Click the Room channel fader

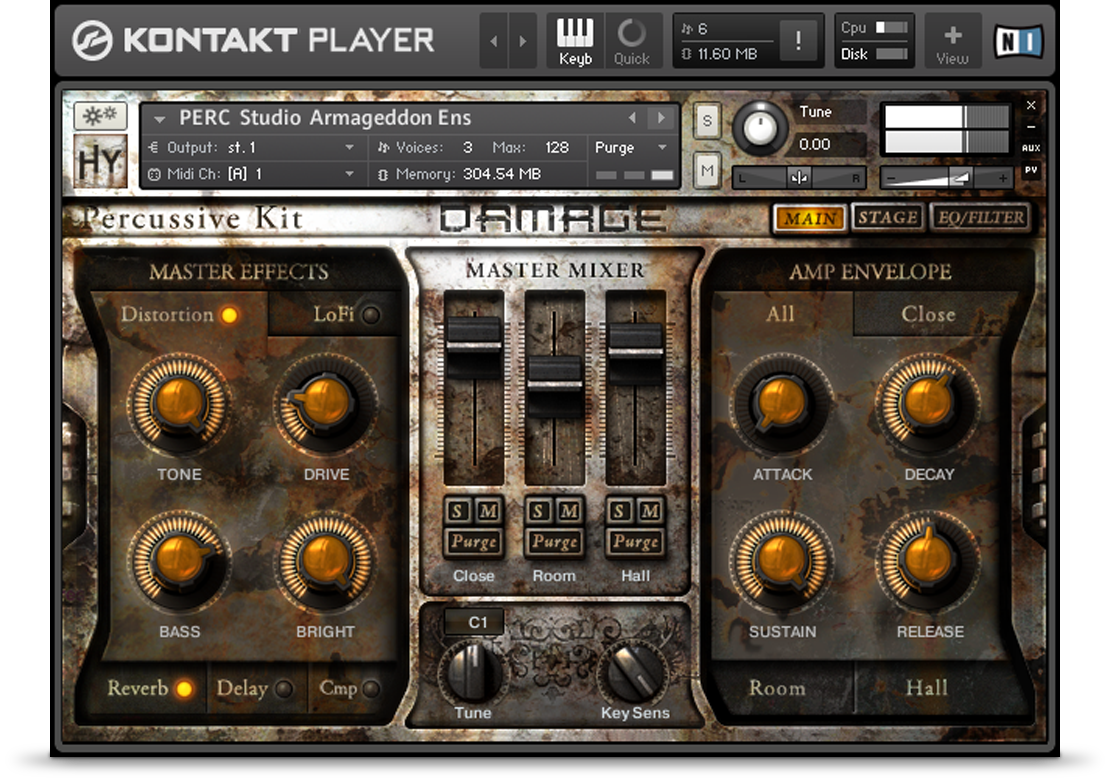coord(554,386)
